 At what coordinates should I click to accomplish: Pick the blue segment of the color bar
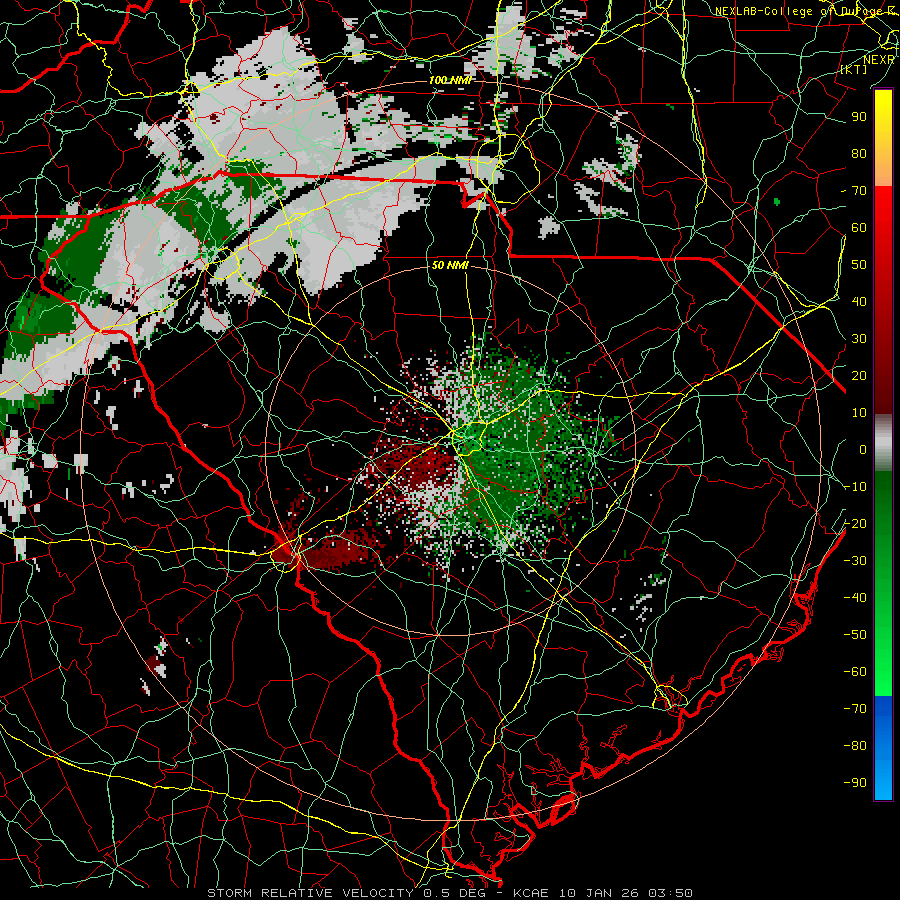click(883, 747)
